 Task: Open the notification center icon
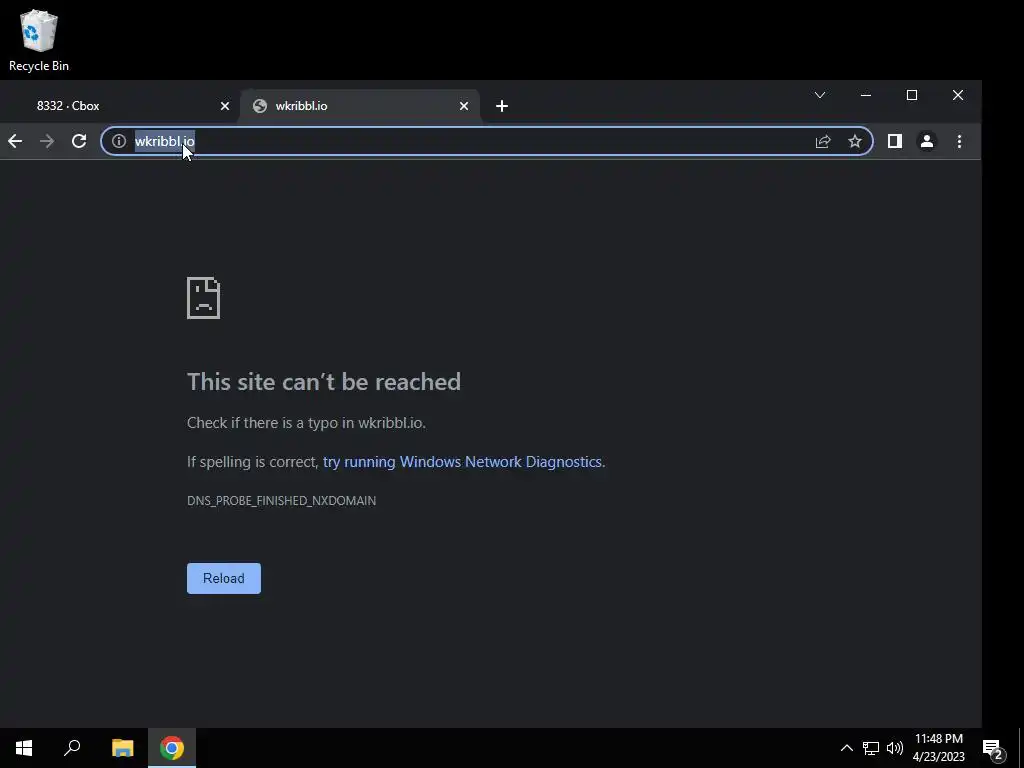[993, 748]
